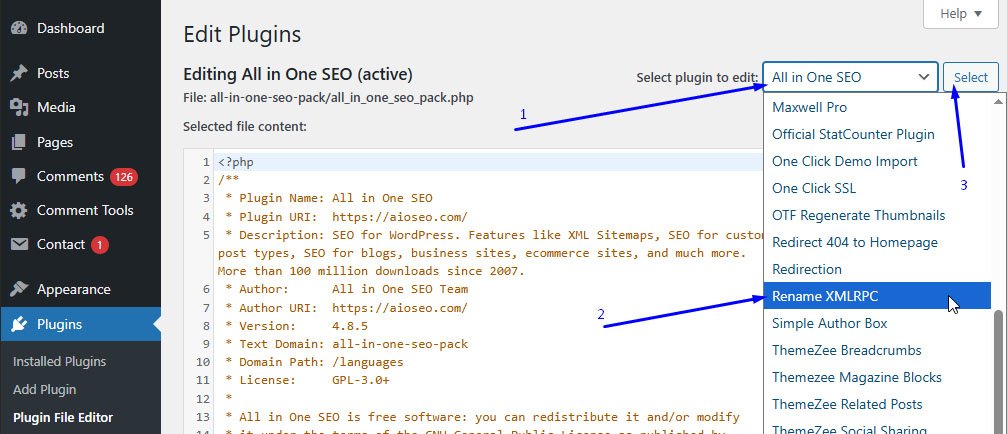
Task: Click the dropdown list scroll-up arrow
Action: point(999,101)
